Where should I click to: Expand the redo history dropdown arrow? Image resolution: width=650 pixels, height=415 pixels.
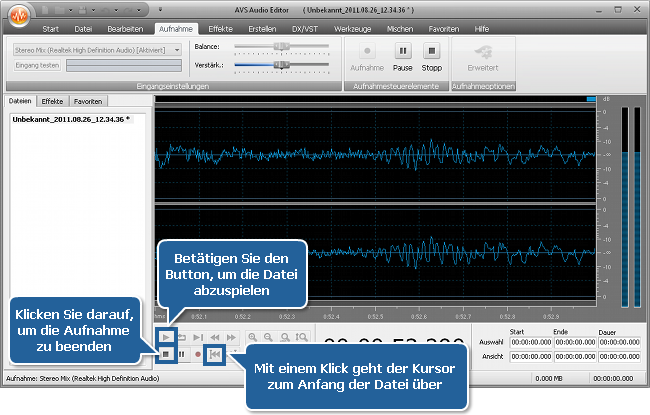(139, 10)
